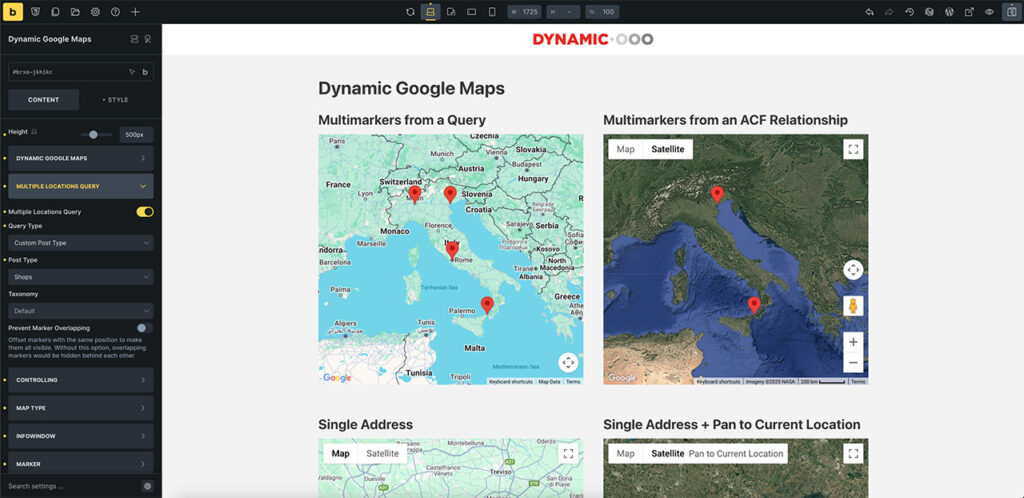
Task: Click Keyboard shortcuts on Query map
Action: pyautogui.click(x=511, y=381)
